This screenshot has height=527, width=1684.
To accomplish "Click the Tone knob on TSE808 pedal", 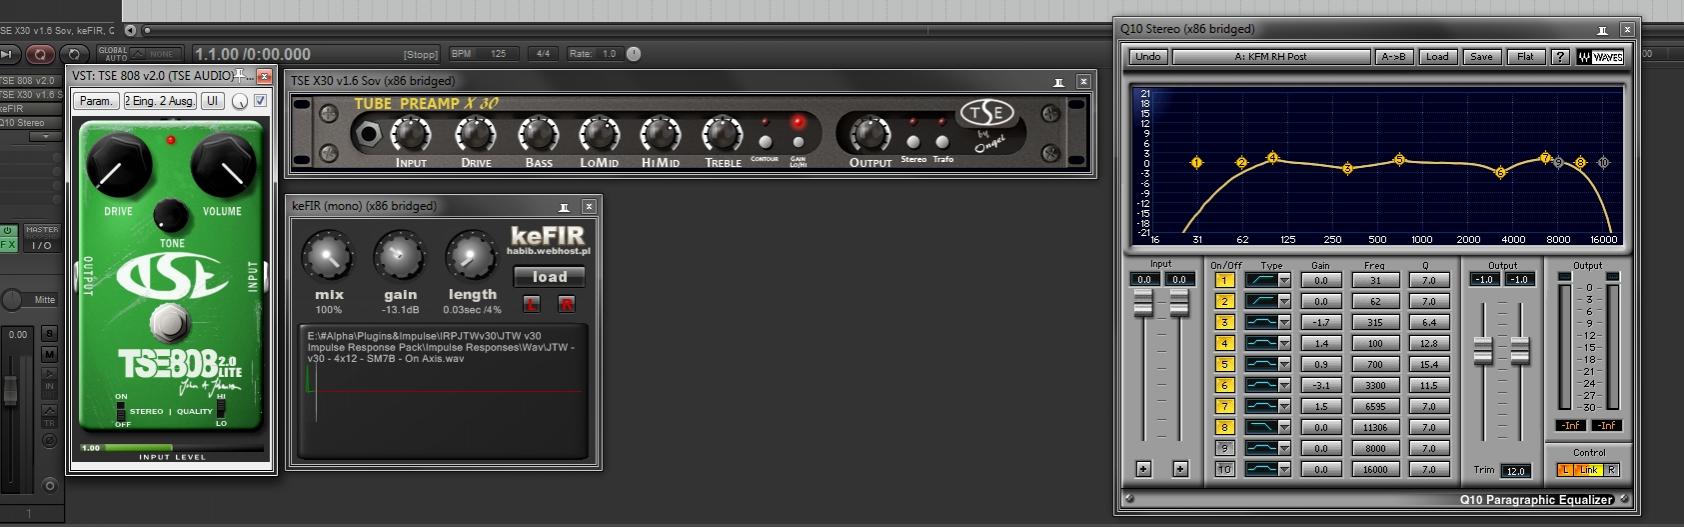I will pyautogui.click(x=171, y=215).
